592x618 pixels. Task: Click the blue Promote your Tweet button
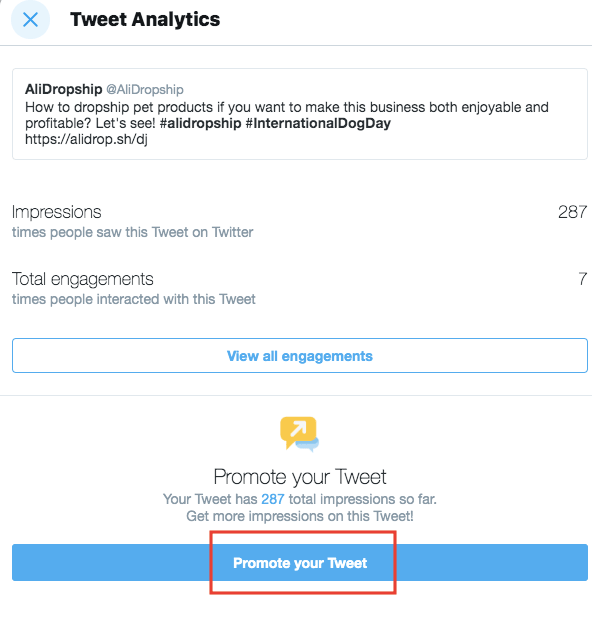[300, 562]
